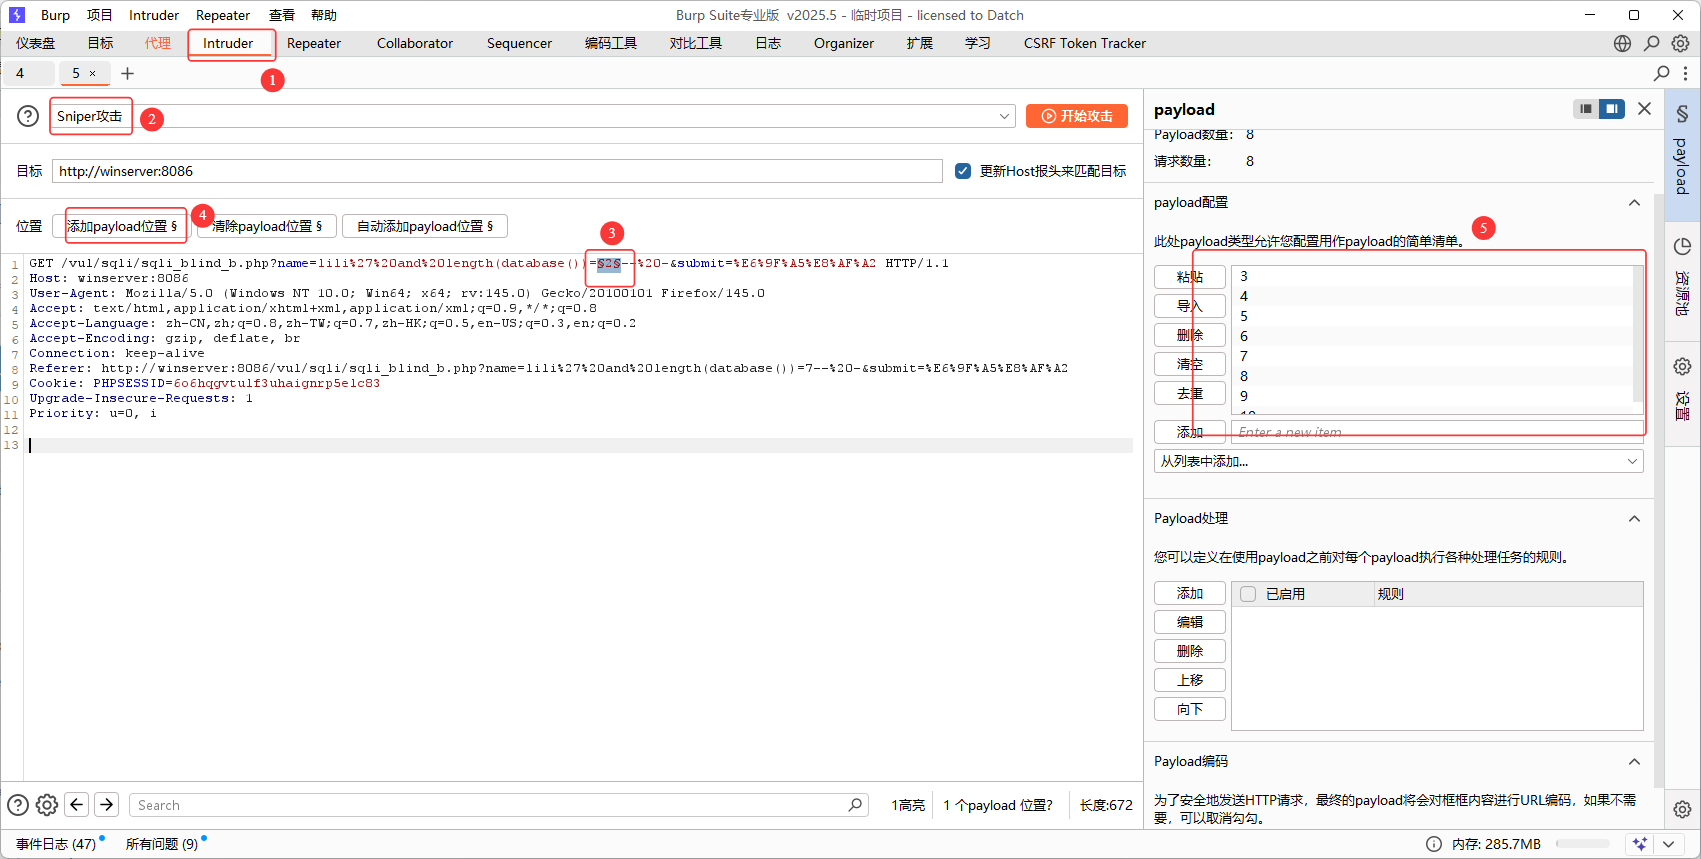Viewport: 1701px width, 859px height.
Task: Focus the 目标 URL input field
Action: pyautogui.click(x=497, y=171)
